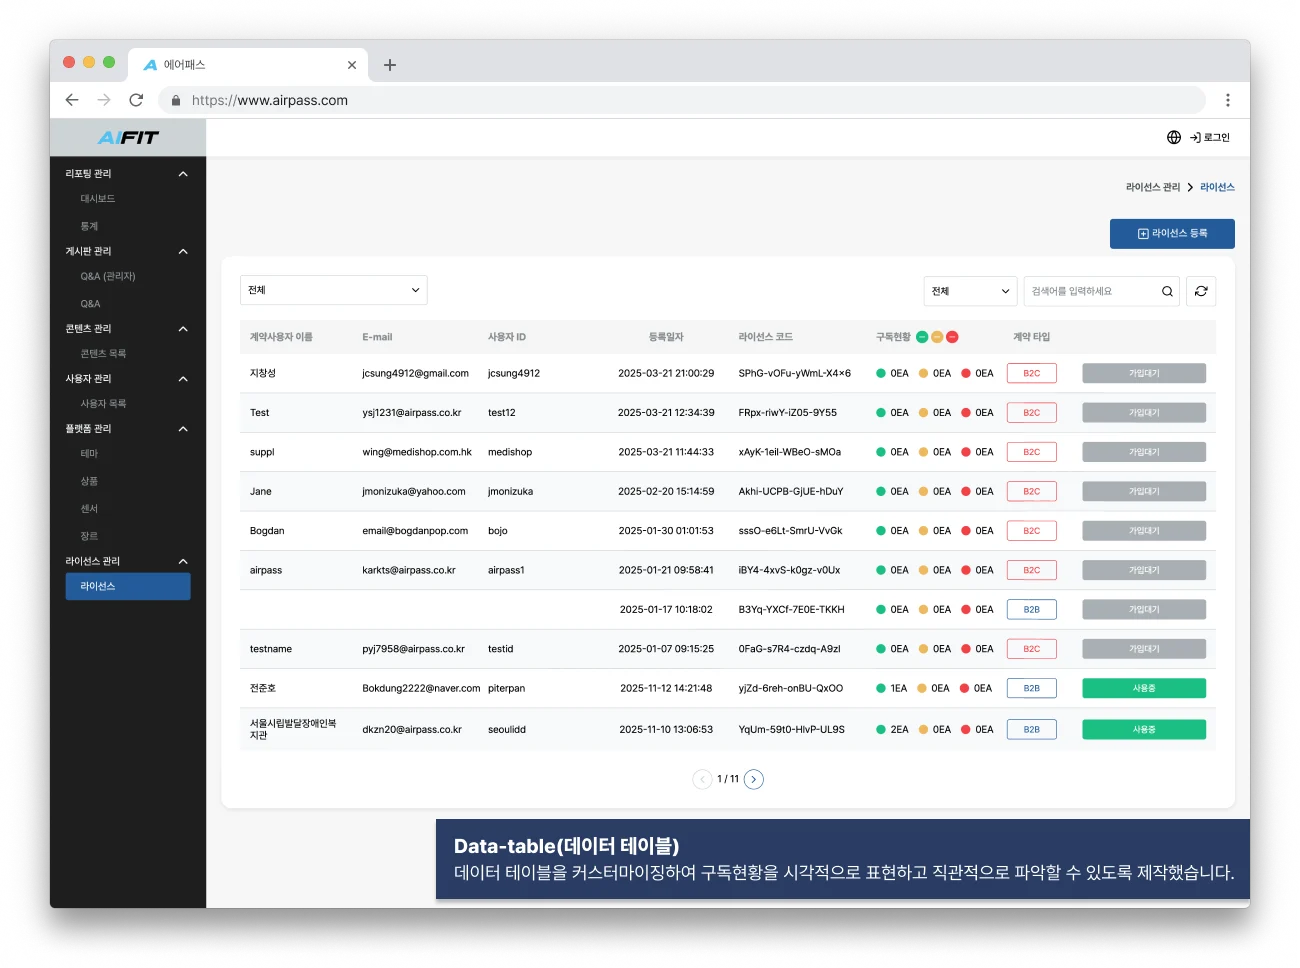Open a new browser tab with plus icon
The width and height of the screenshot is (1300, 968).
tap(390, 65)
